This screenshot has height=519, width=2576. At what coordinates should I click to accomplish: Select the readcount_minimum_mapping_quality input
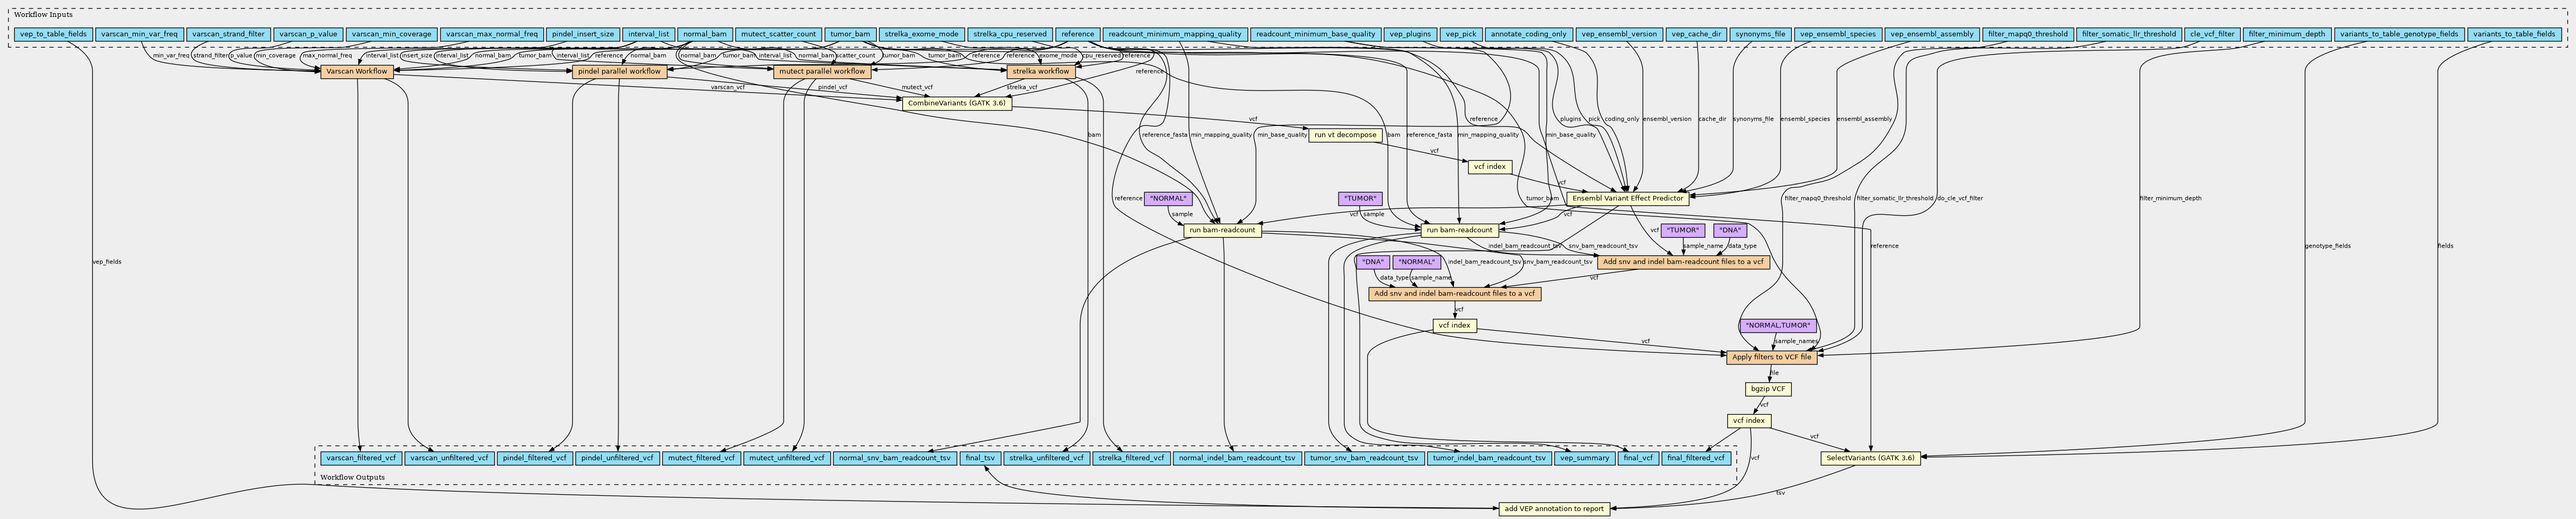click(1175, 34)
